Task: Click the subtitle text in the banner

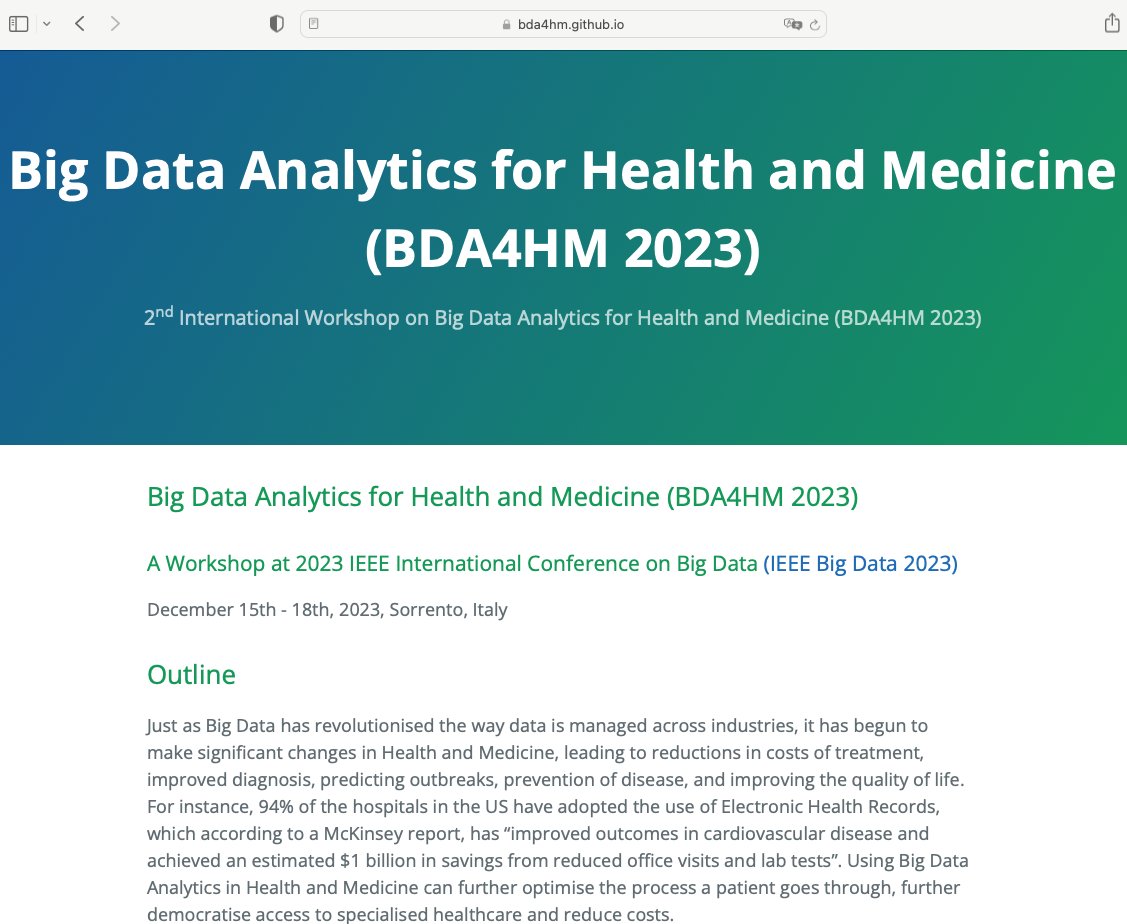Action: click(x=563, y=317)
